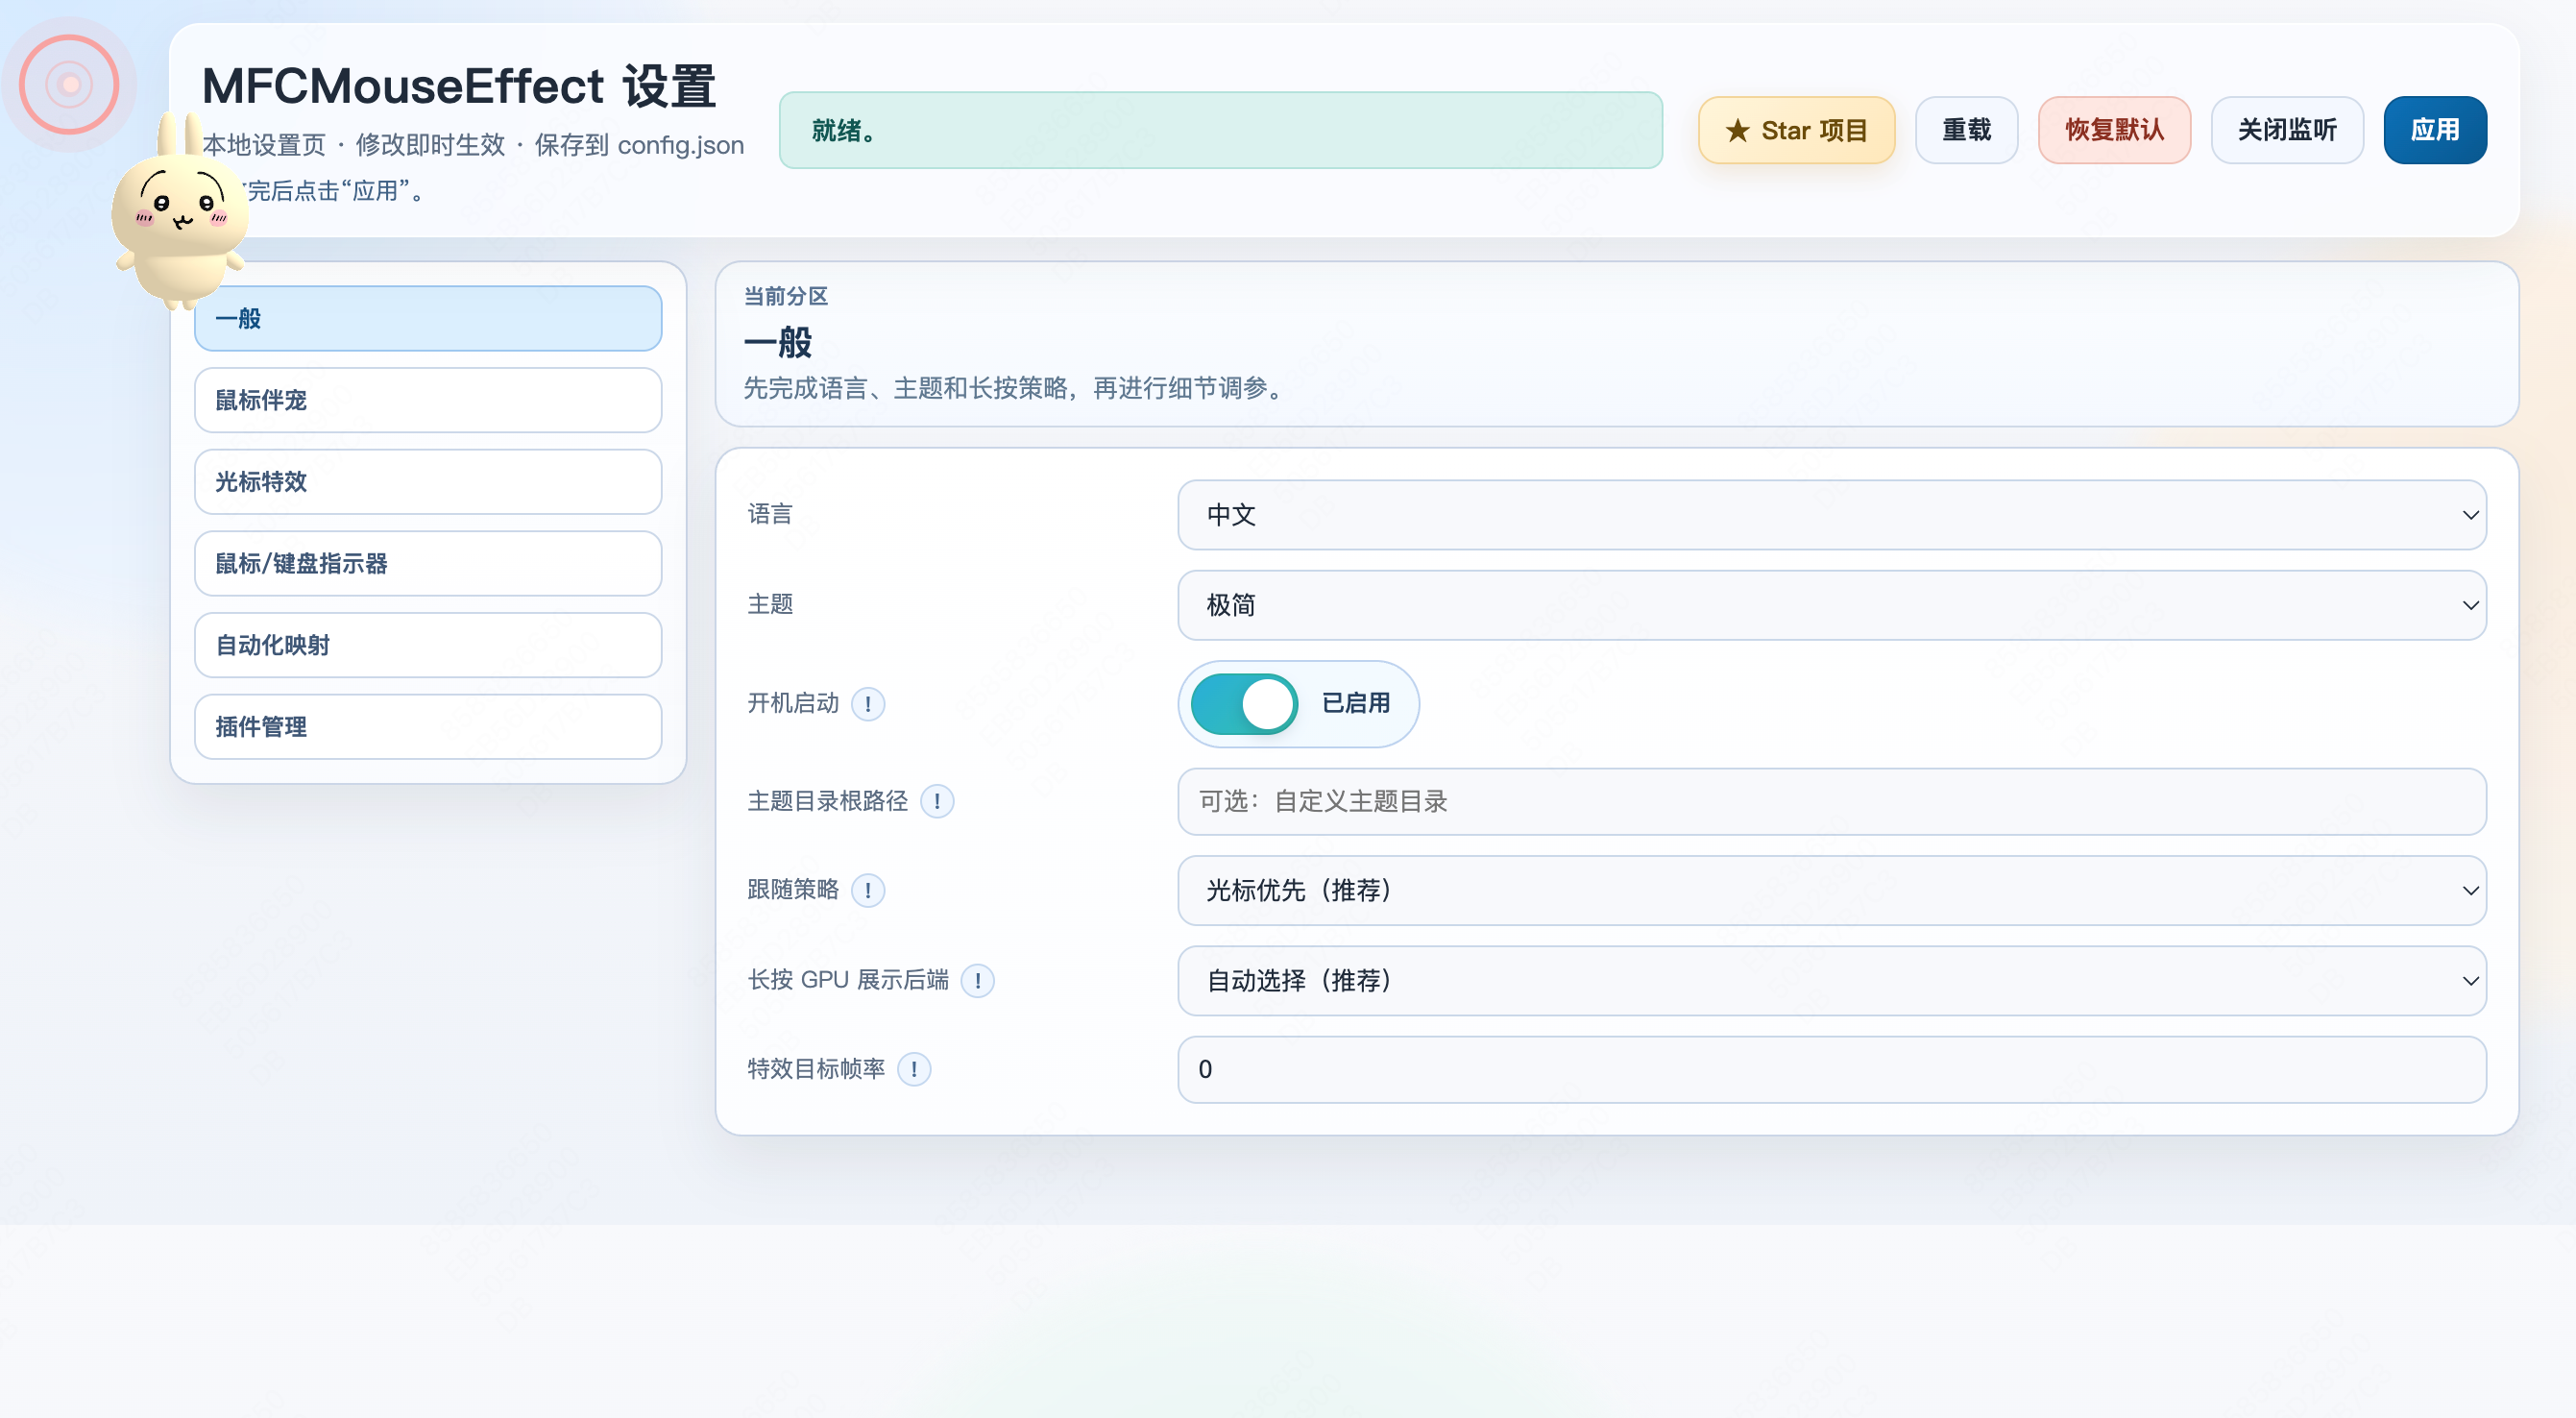Click the 恢复默认 button

(x=2114, y=130)
